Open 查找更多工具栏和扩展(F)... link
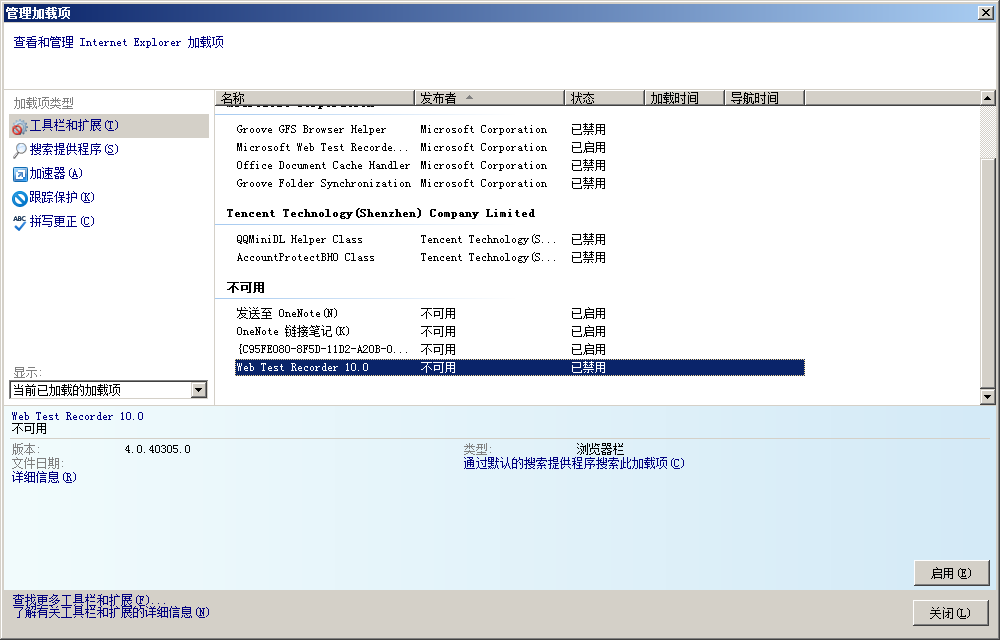This screenshot has width=1000, height=640. [89, 600]
